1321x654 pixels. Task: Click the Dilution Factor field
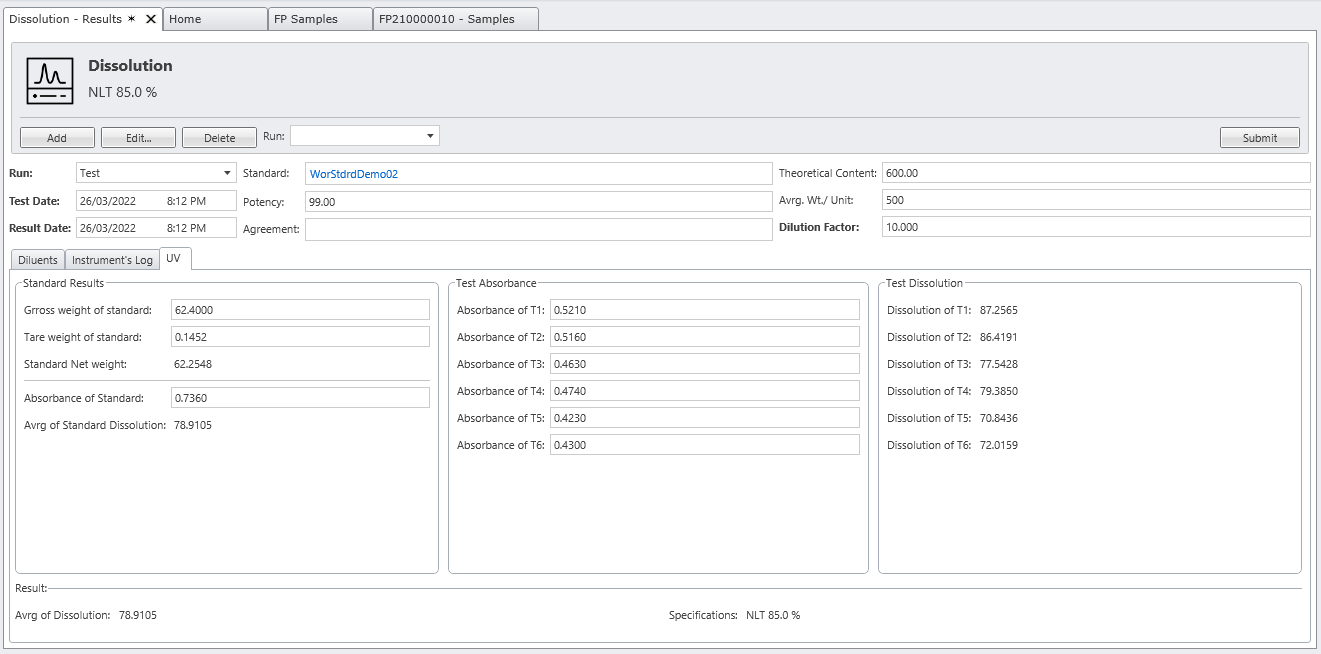[x=1096, y=227]
